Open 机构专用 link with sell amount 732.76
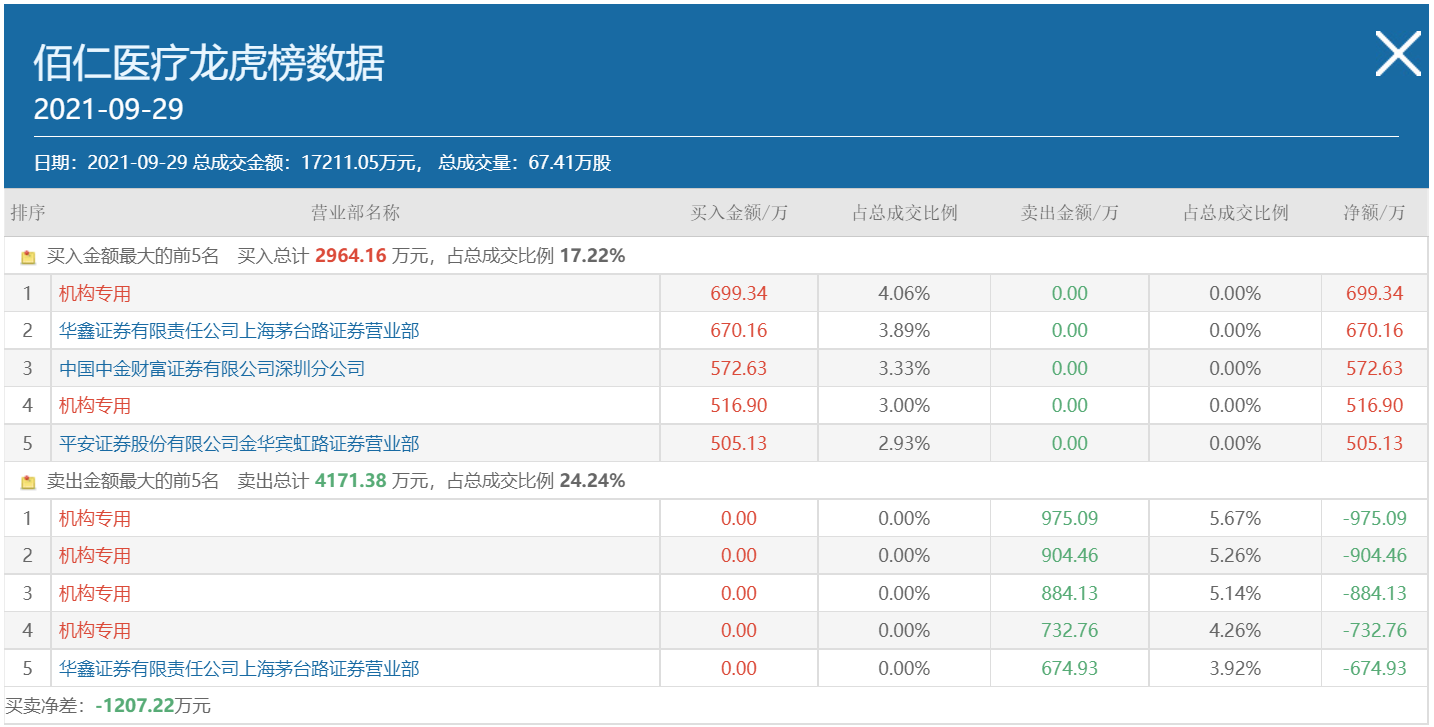 [95, 631]
